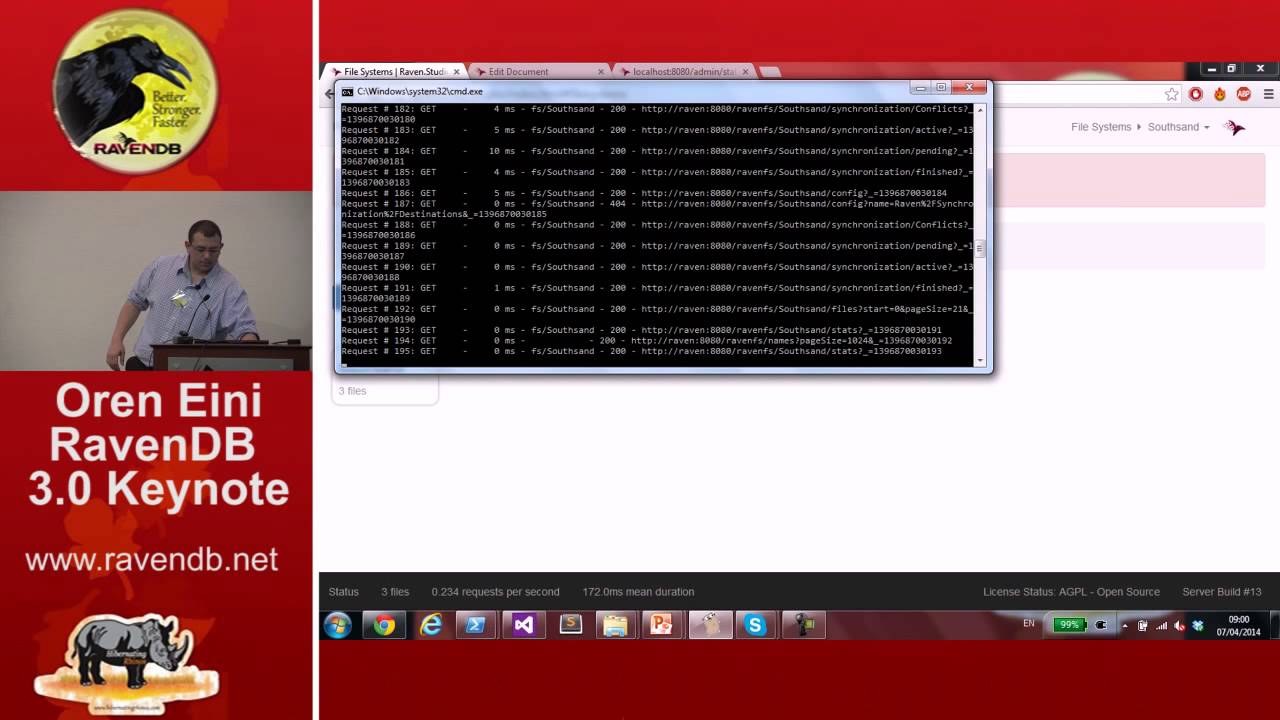Click the battery 99% indicator
Viewport: 1280px width, 720px height.
(1069, 625)
